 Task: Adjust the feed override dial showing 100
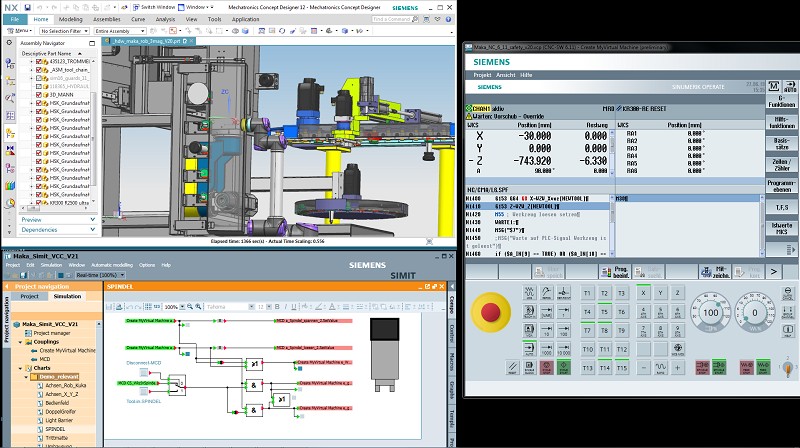tap(711, 312)
